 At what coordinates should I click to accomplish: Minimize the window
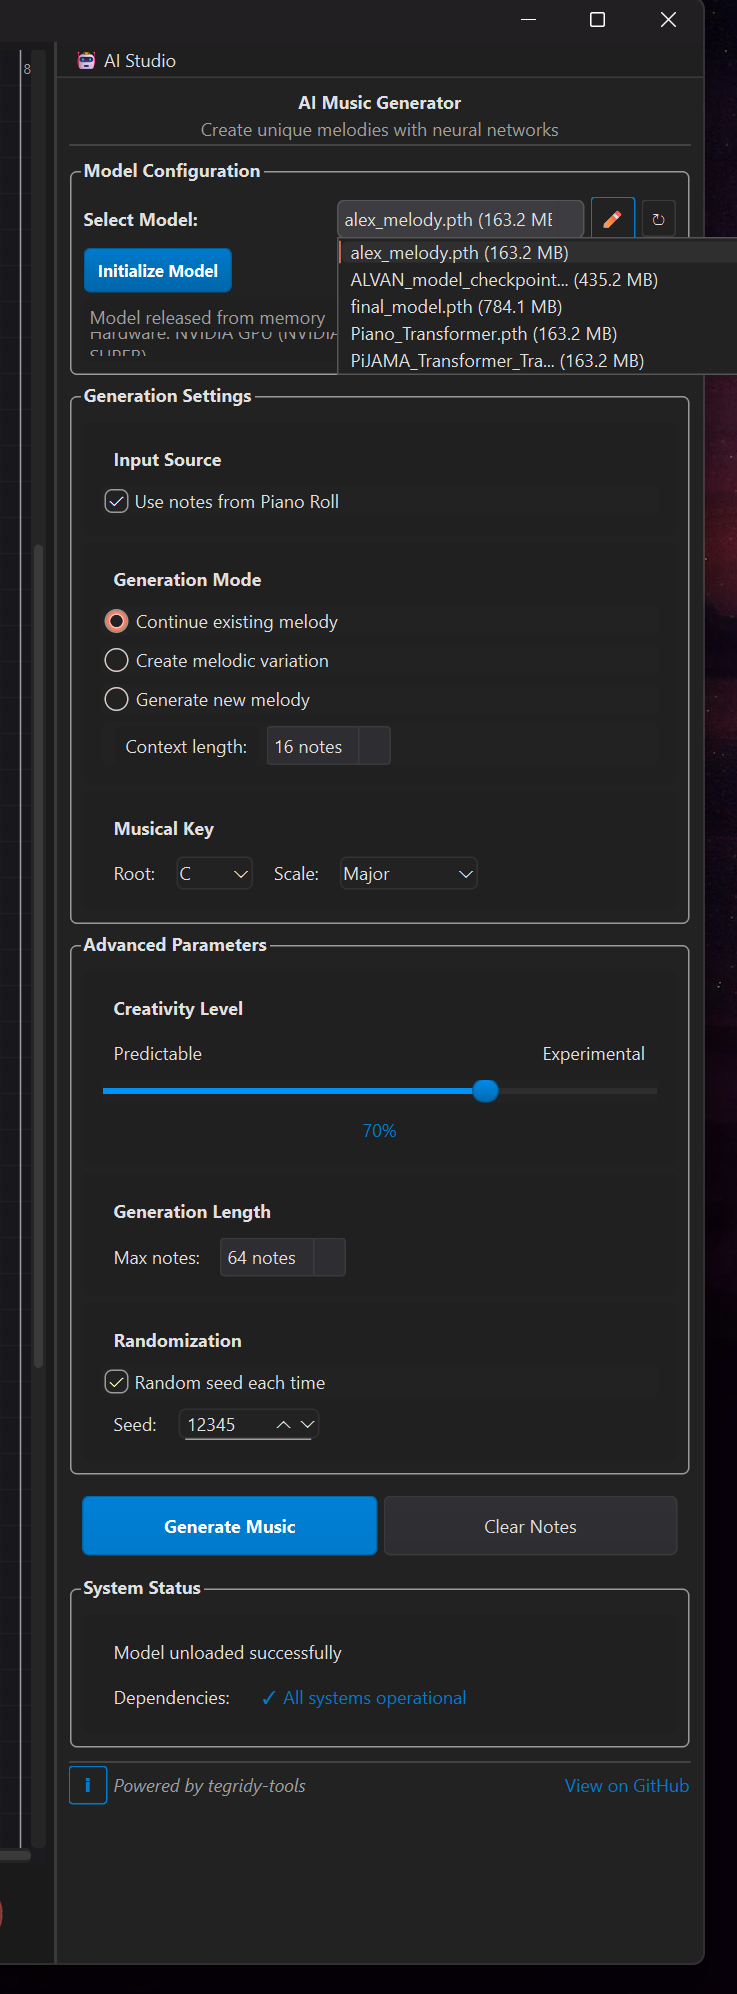pyautogui.click(x=529, y=20)
